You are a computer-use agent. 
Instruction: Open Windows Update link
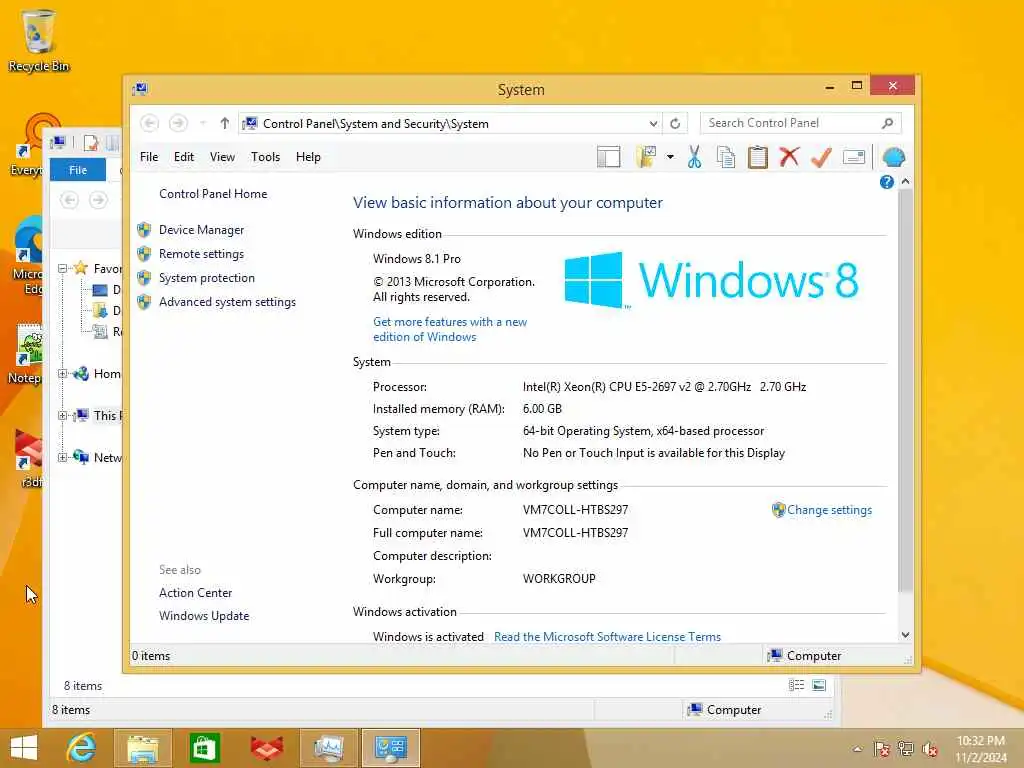(204, 616)
